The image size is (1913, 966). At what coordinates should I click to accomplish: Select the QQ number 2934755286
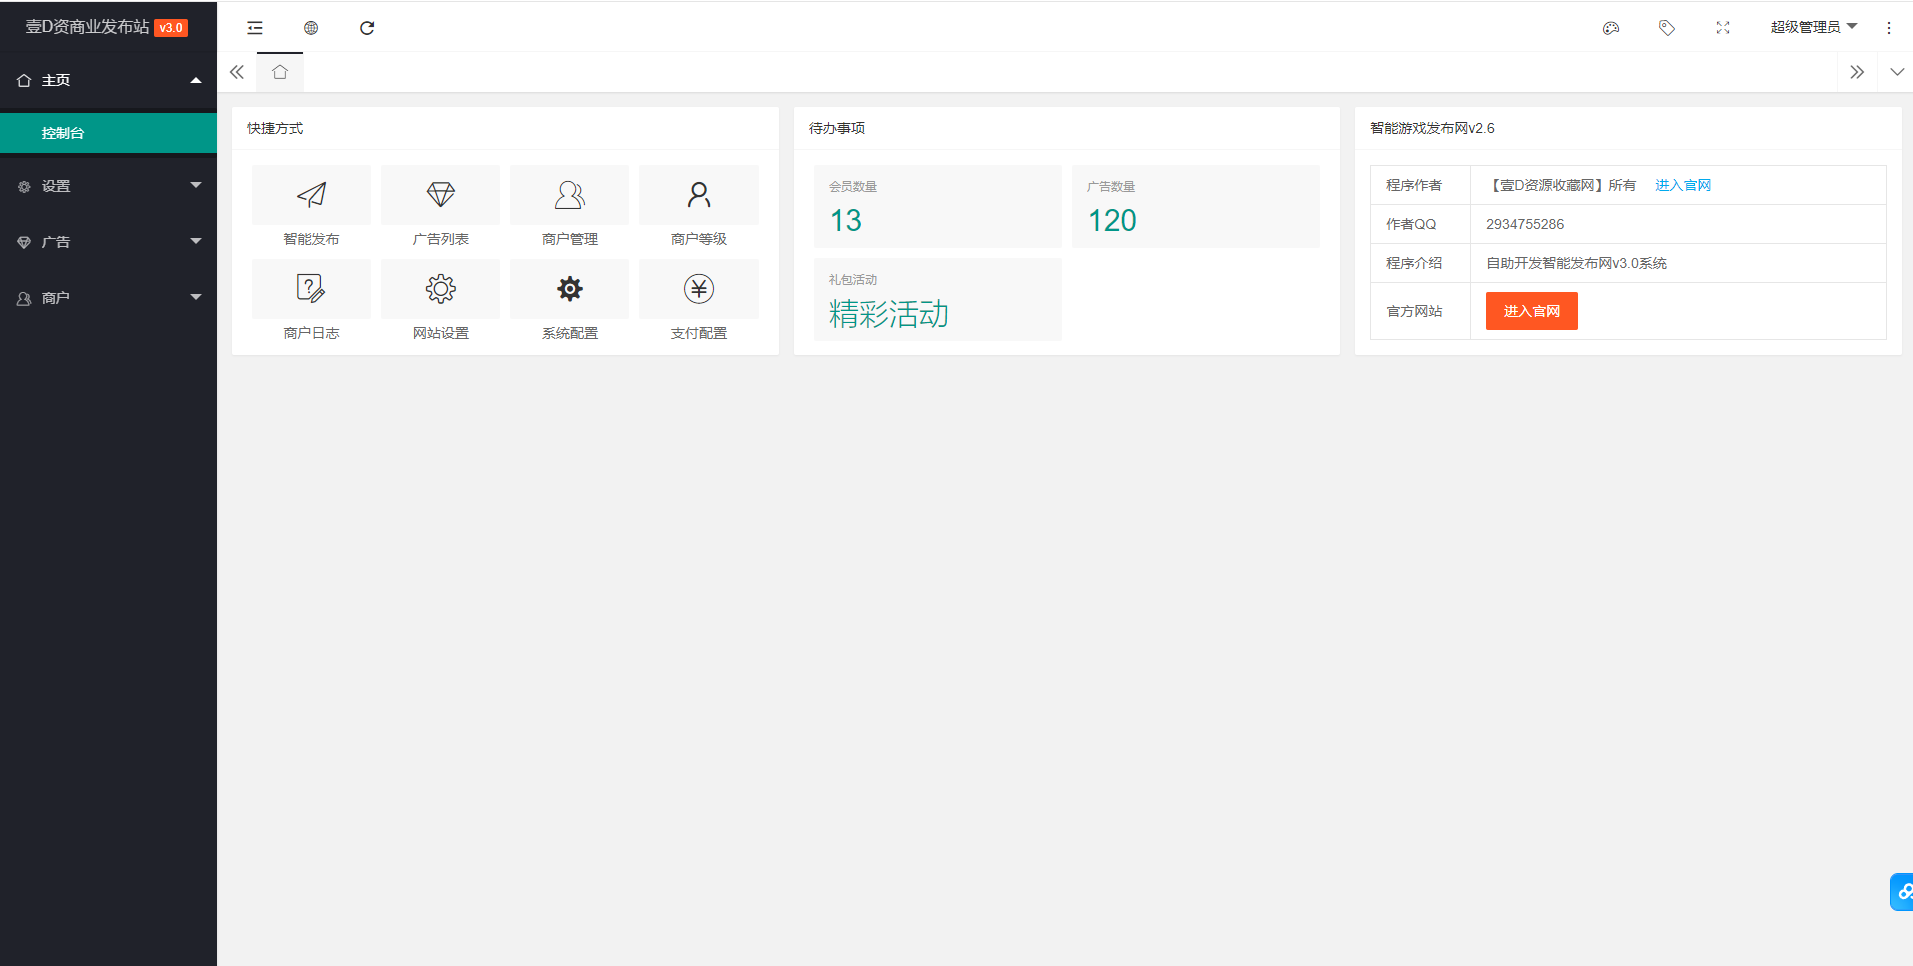pos(1525,224)
